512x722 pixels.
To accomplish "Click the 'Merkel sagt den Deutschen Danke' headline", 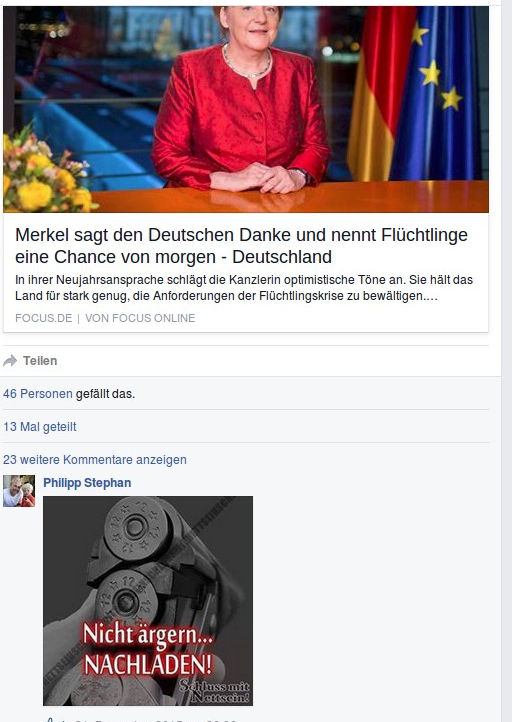I will tap(241, 246).
